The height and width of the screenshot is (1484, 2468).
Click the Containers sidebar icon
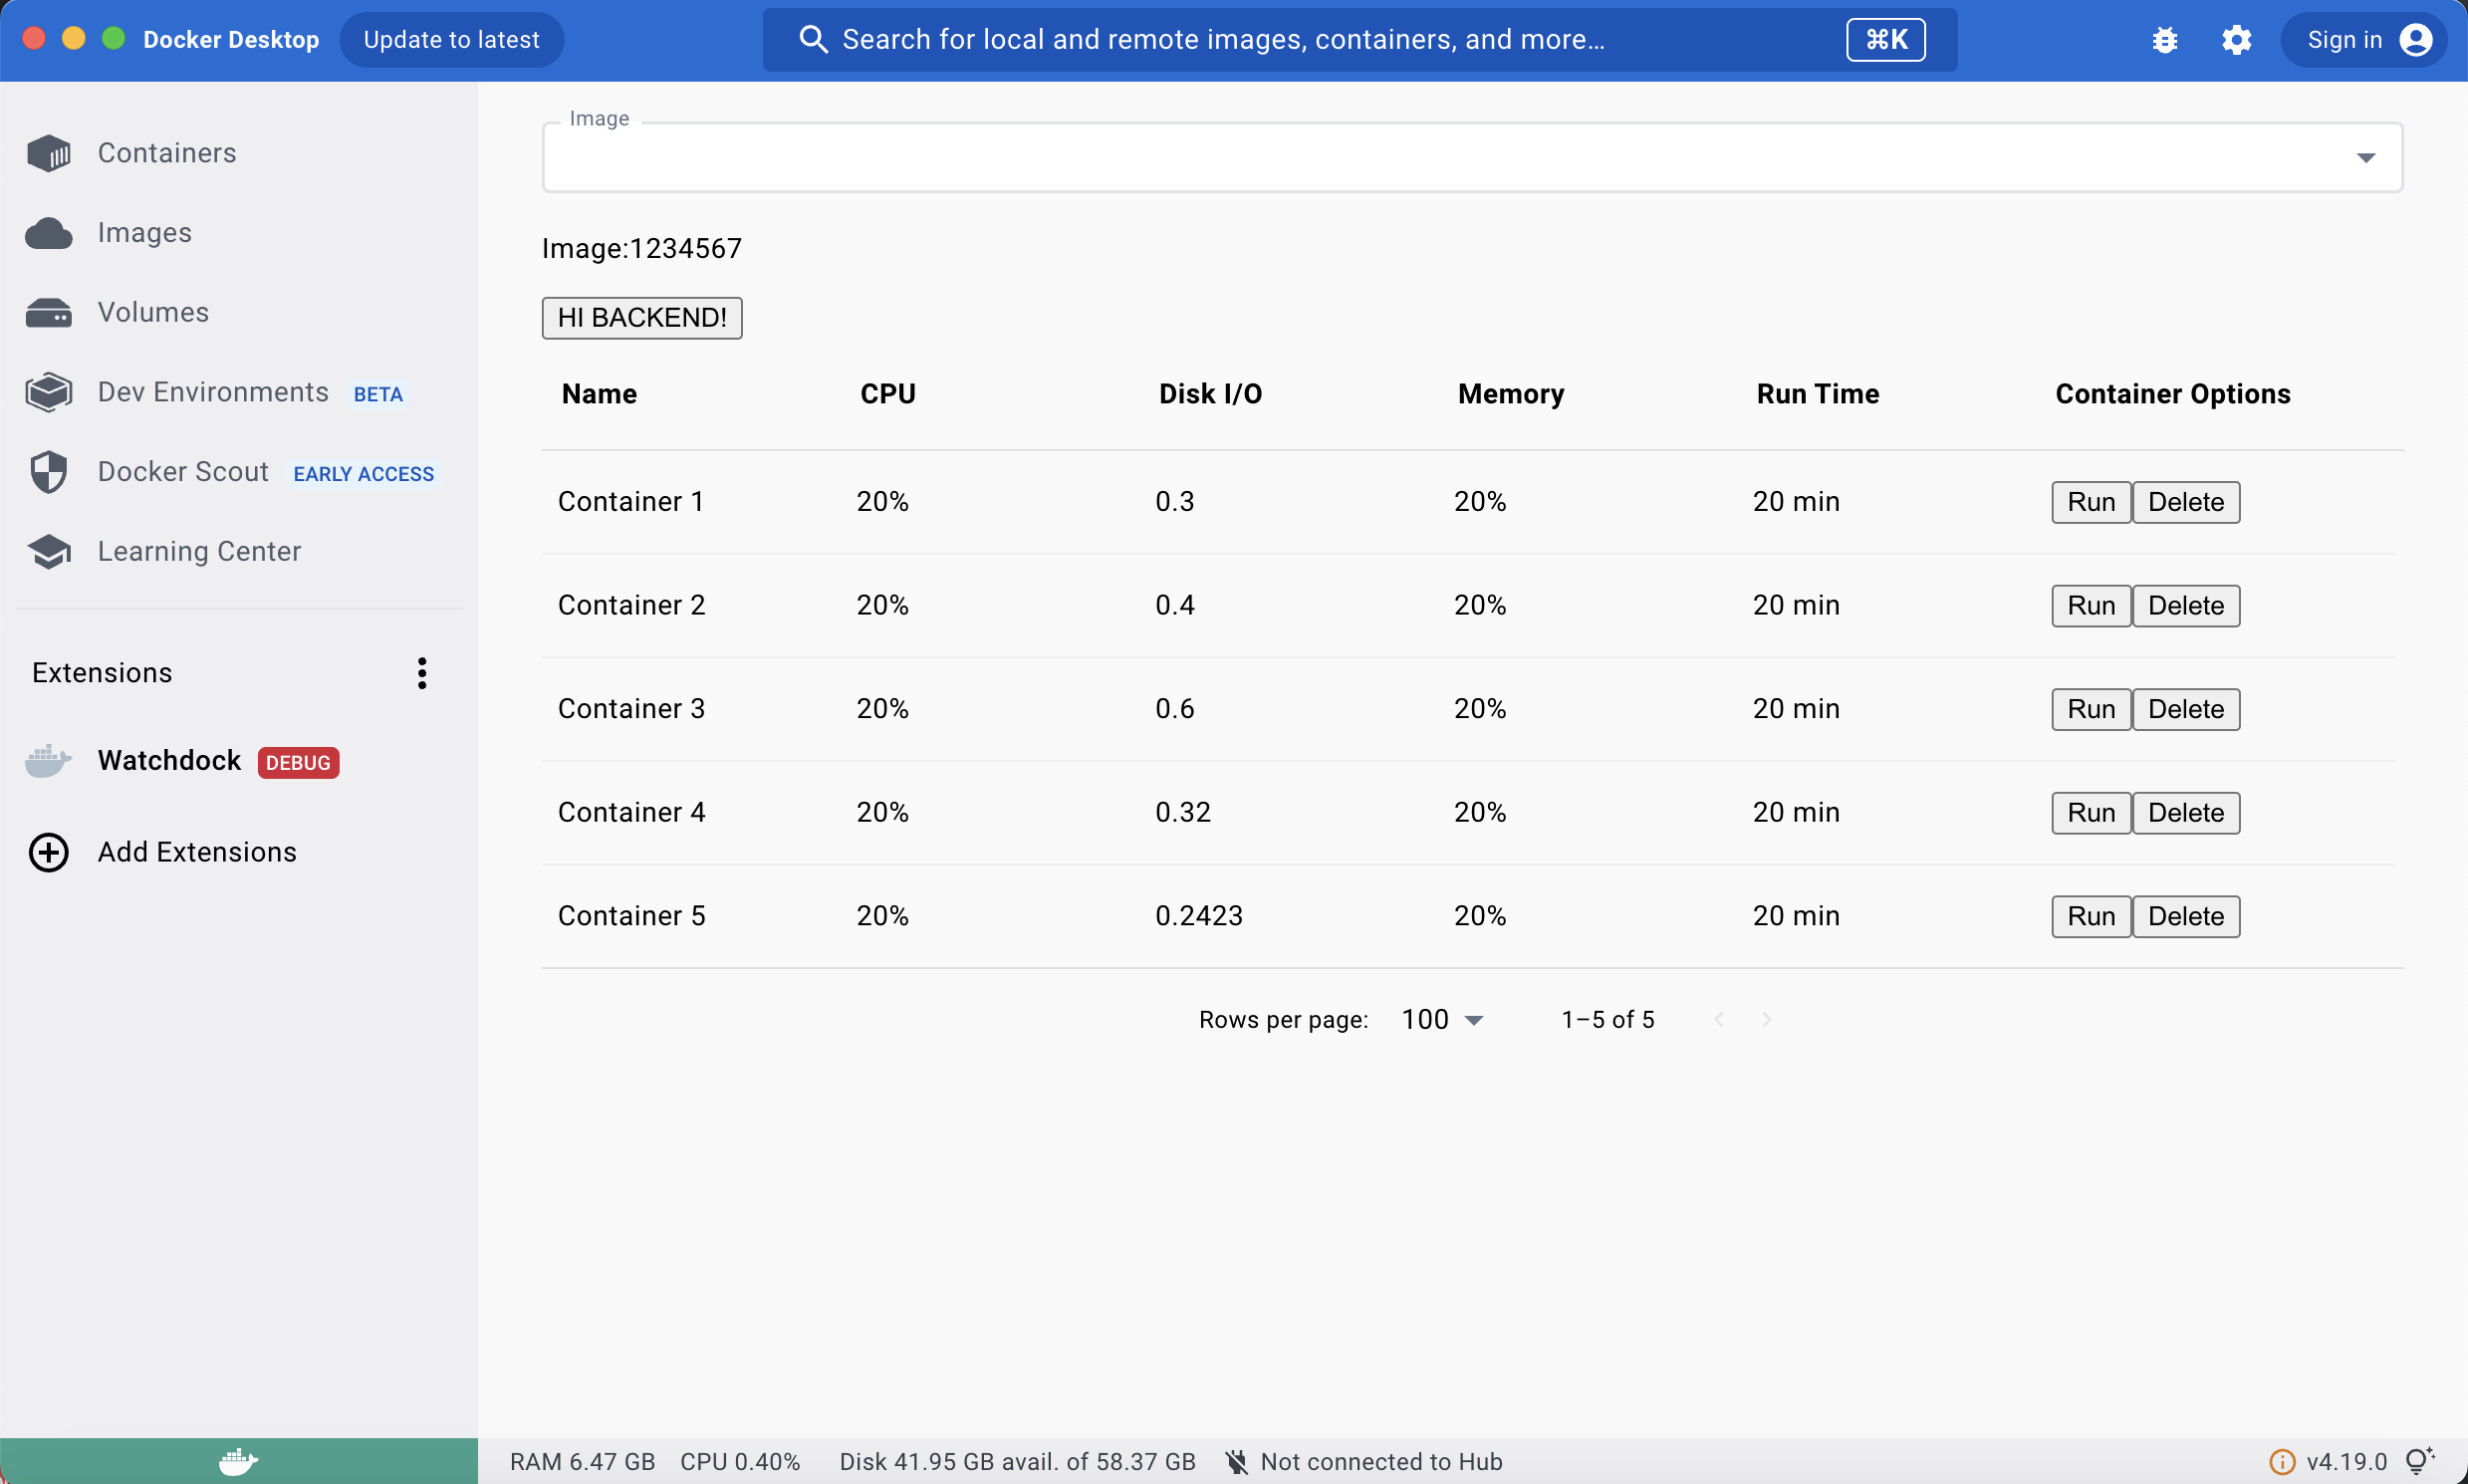click(x=49, y=153)
